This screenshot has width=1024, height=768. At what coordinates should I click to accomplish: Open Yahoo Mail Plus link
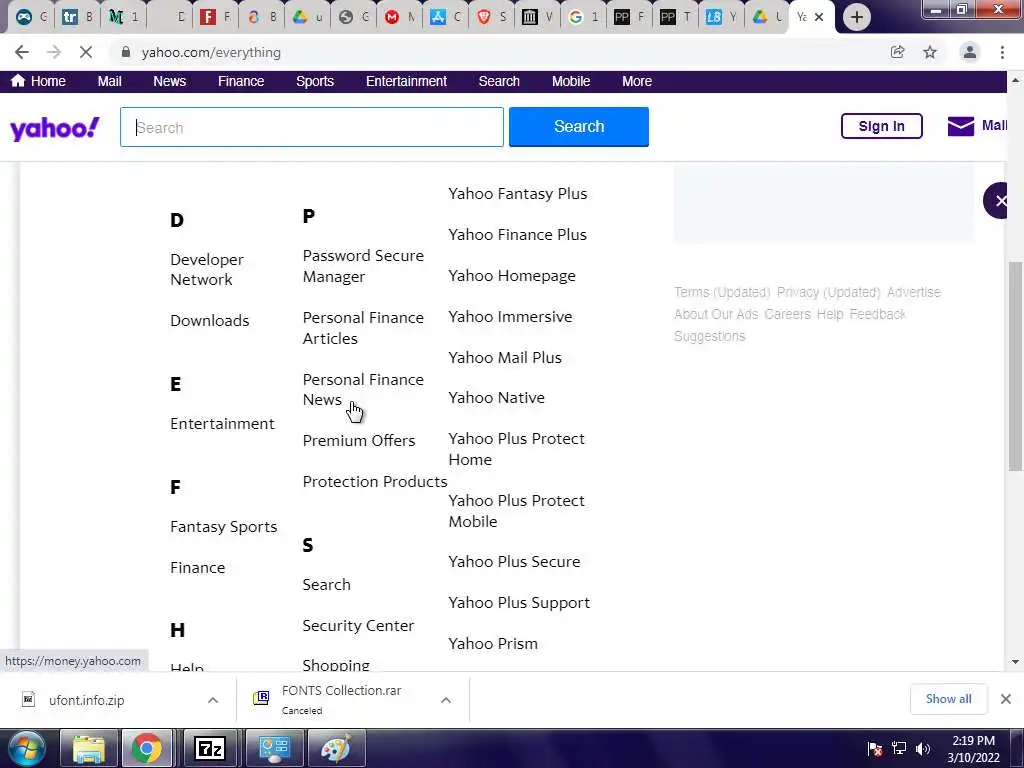click(x=505, y=358)
